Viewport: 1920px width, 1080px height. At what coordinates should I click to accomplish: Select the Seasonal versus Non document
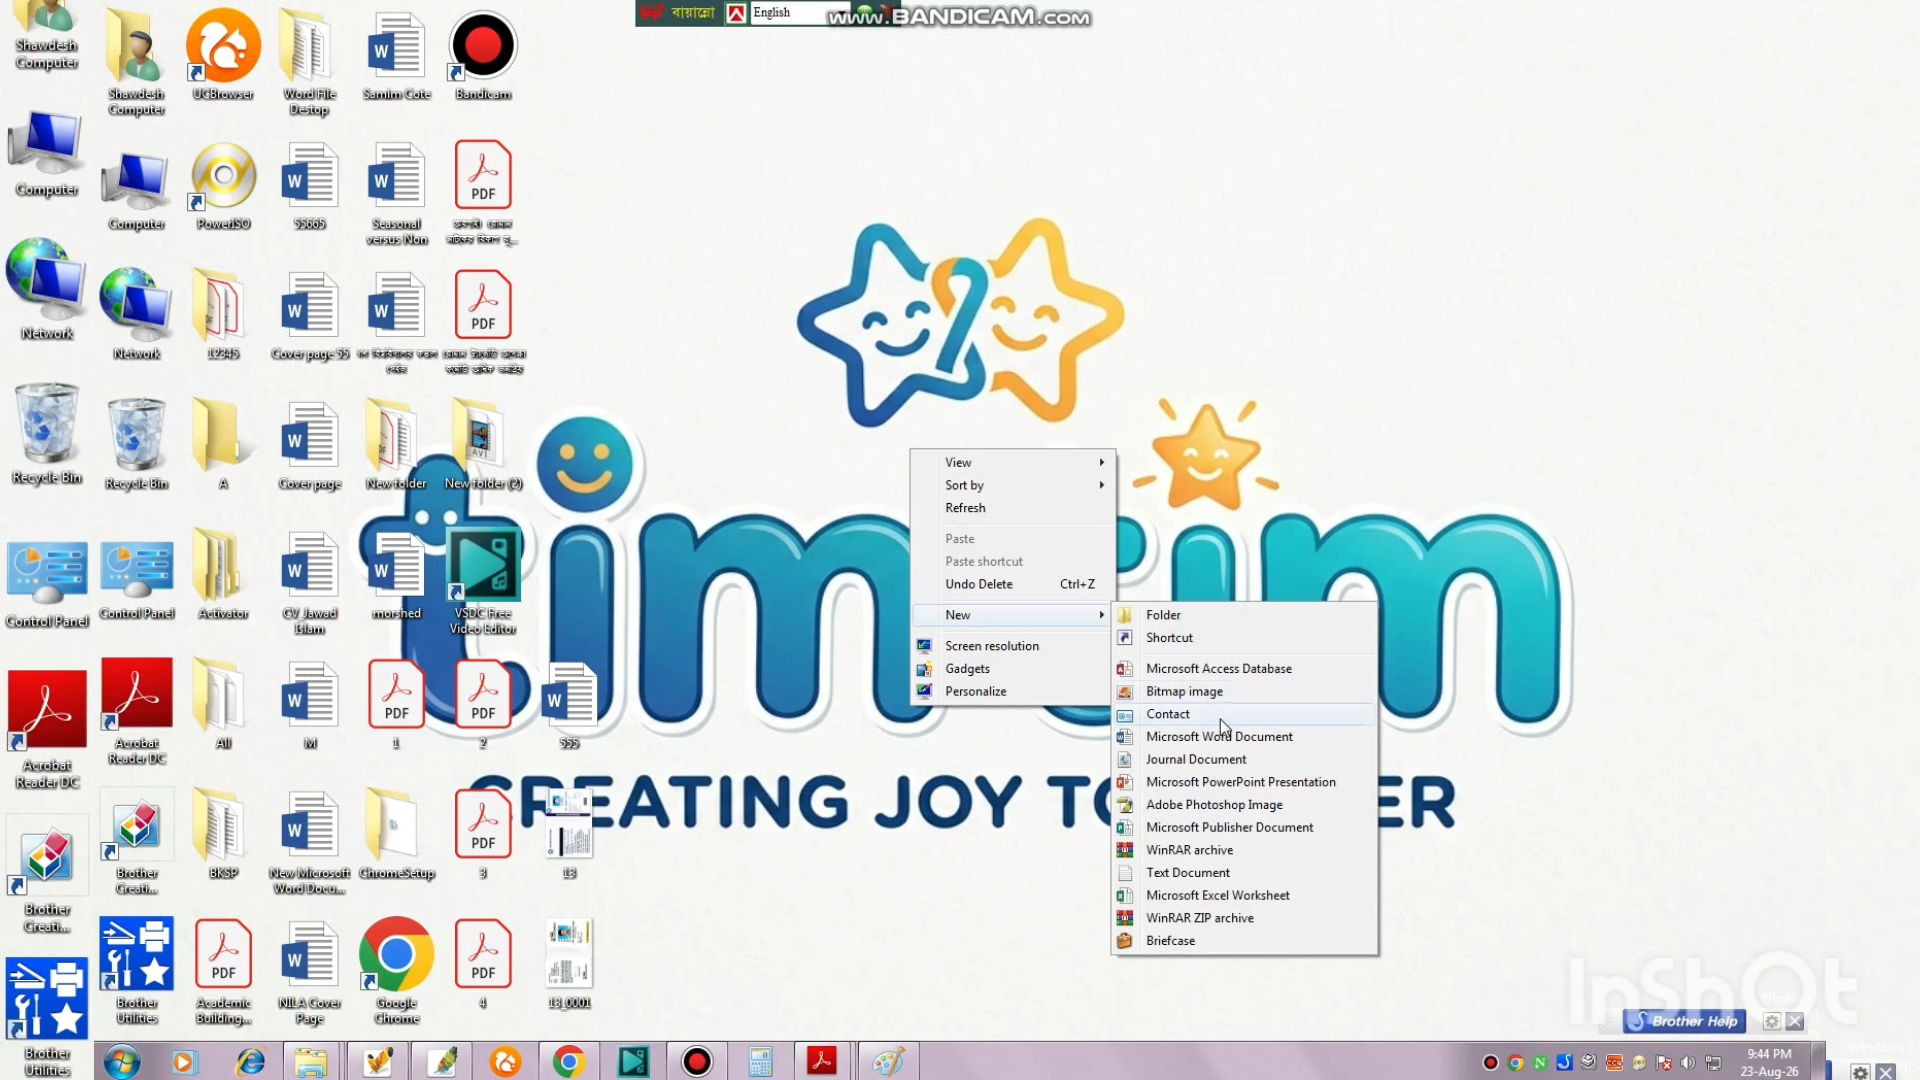tap(396, 193)
